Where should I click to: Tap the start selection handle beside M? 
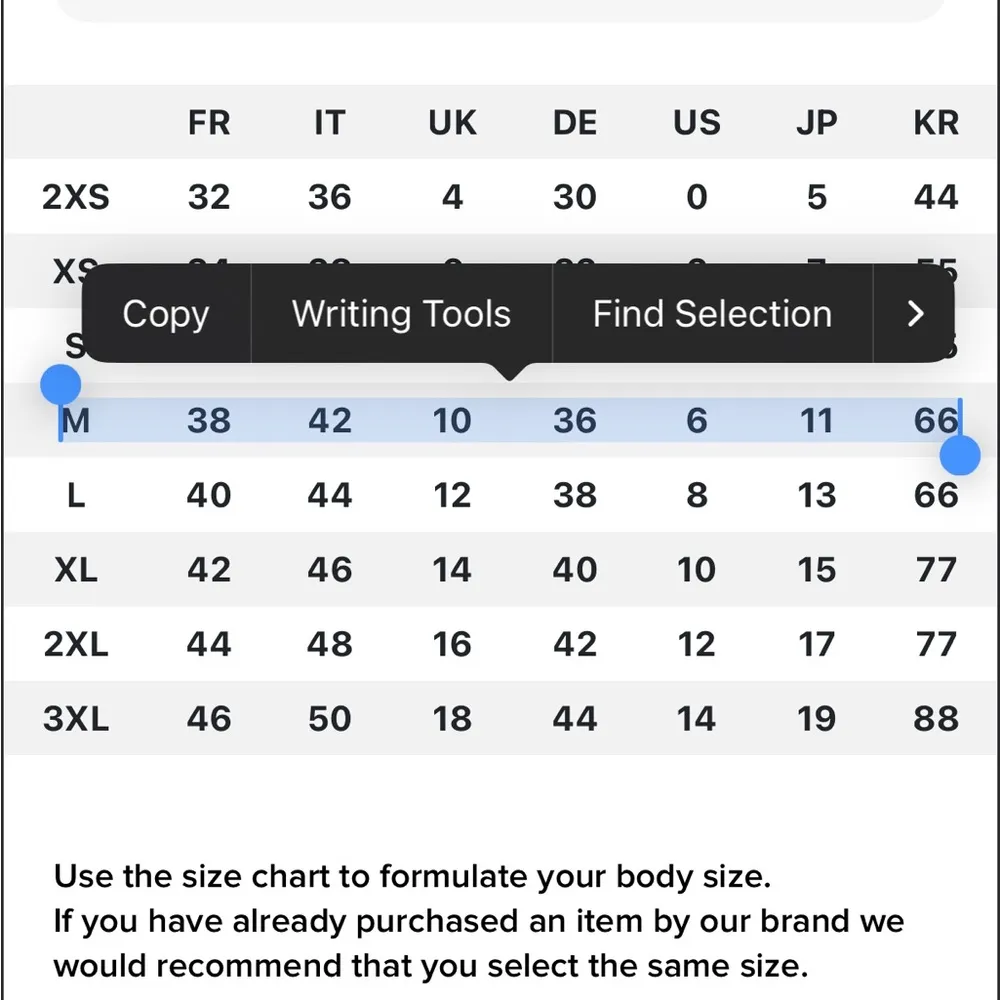61,384
